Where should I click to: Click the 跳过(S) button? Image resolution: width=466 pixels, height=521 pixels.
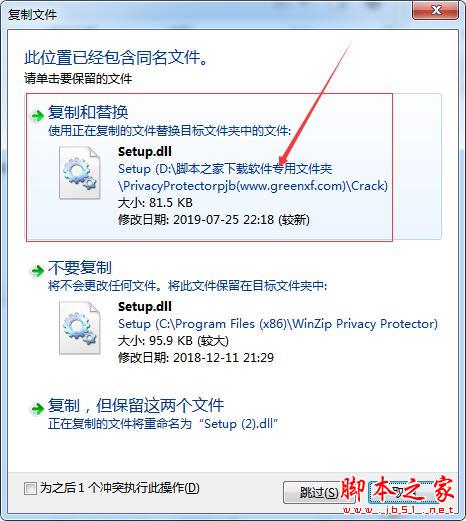click(316, 492)
